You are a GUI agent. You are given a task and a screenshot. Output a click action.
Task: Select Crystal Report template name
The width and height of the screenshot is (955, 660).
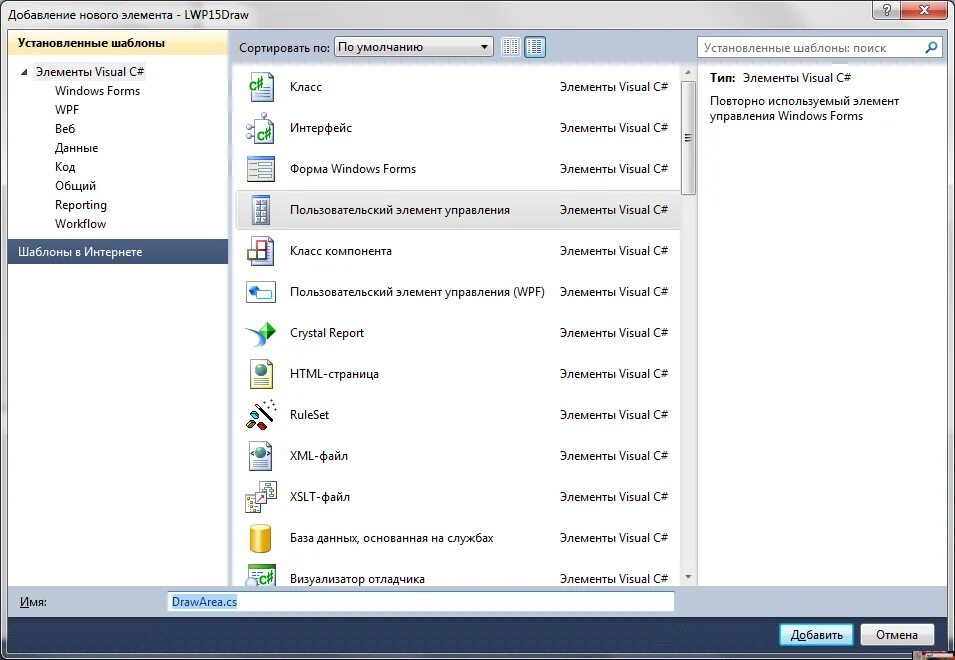click(x=327, y=333)
